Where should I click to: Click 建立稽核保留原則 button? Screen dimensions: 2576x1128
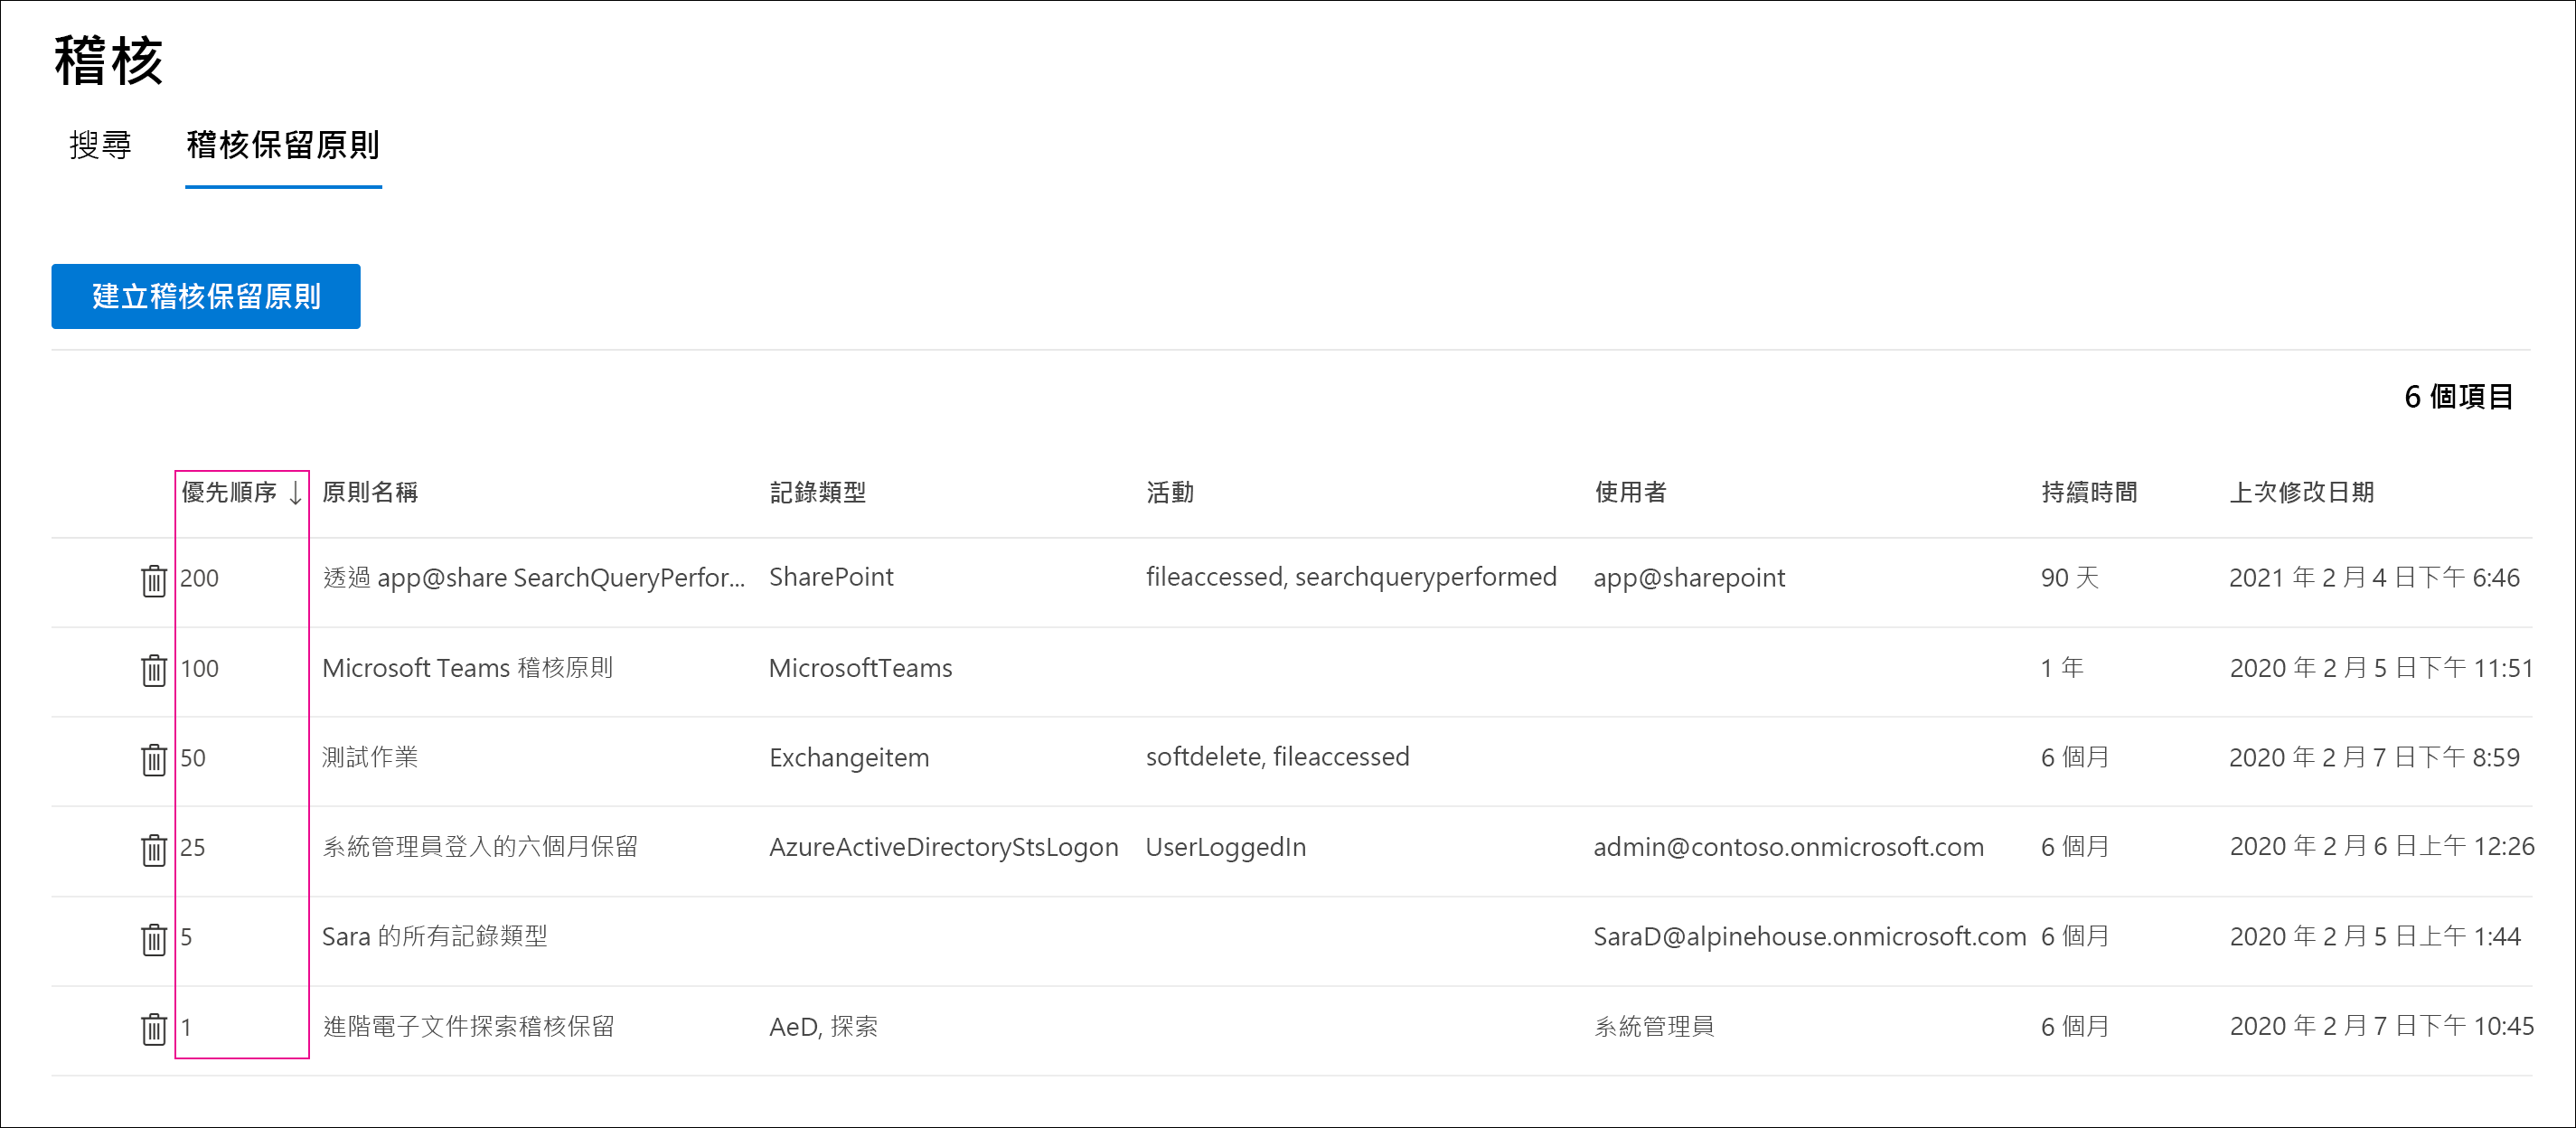point(206,296)
